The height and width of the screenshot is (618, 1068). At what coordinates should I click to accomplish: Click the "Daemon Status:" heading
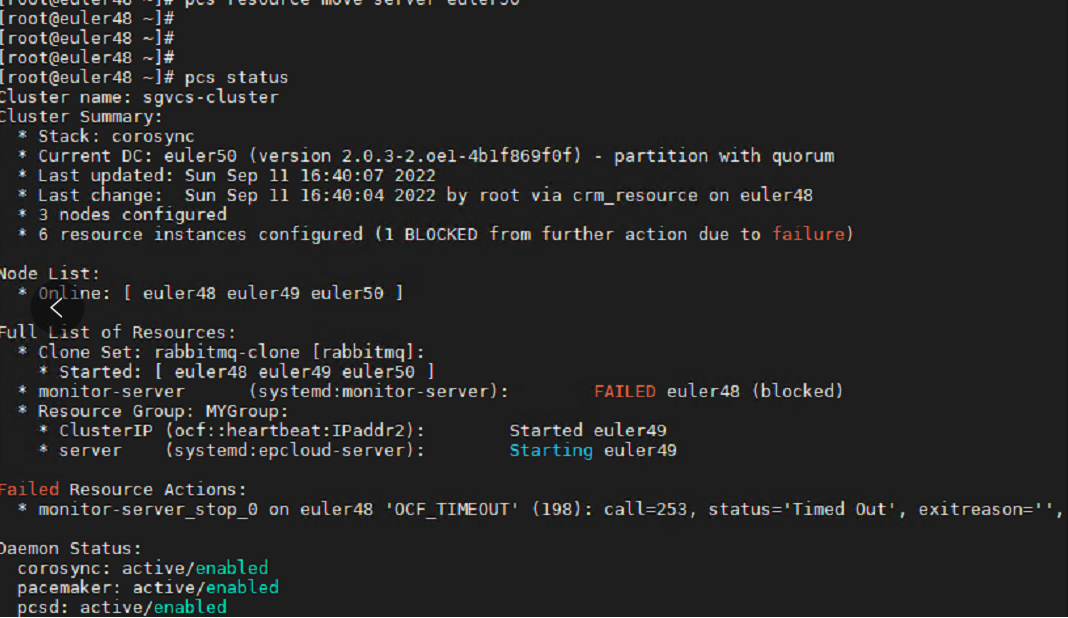pos(70,548)
